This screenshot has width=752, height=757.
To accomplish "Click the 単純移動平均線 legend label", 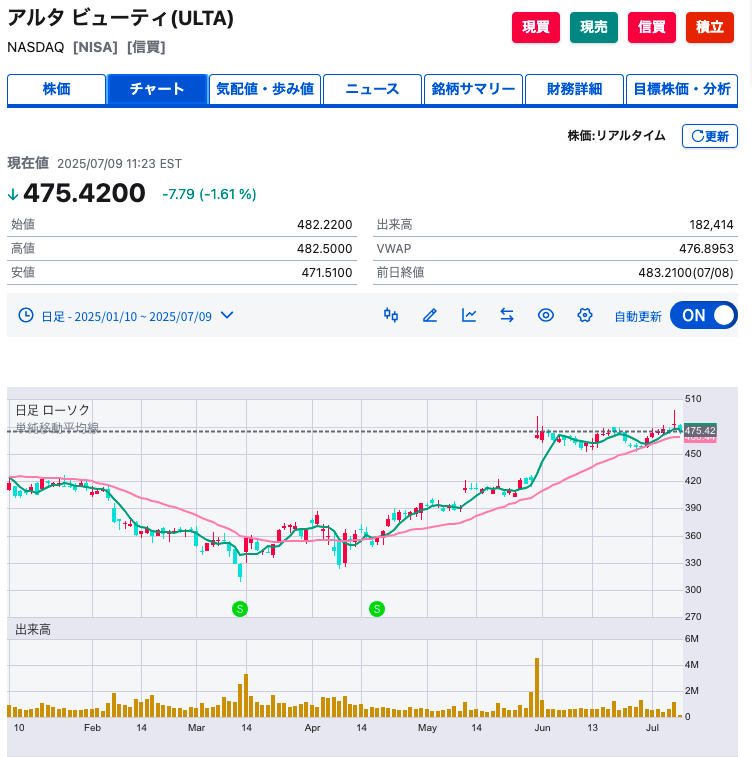I will pos(57,428).
